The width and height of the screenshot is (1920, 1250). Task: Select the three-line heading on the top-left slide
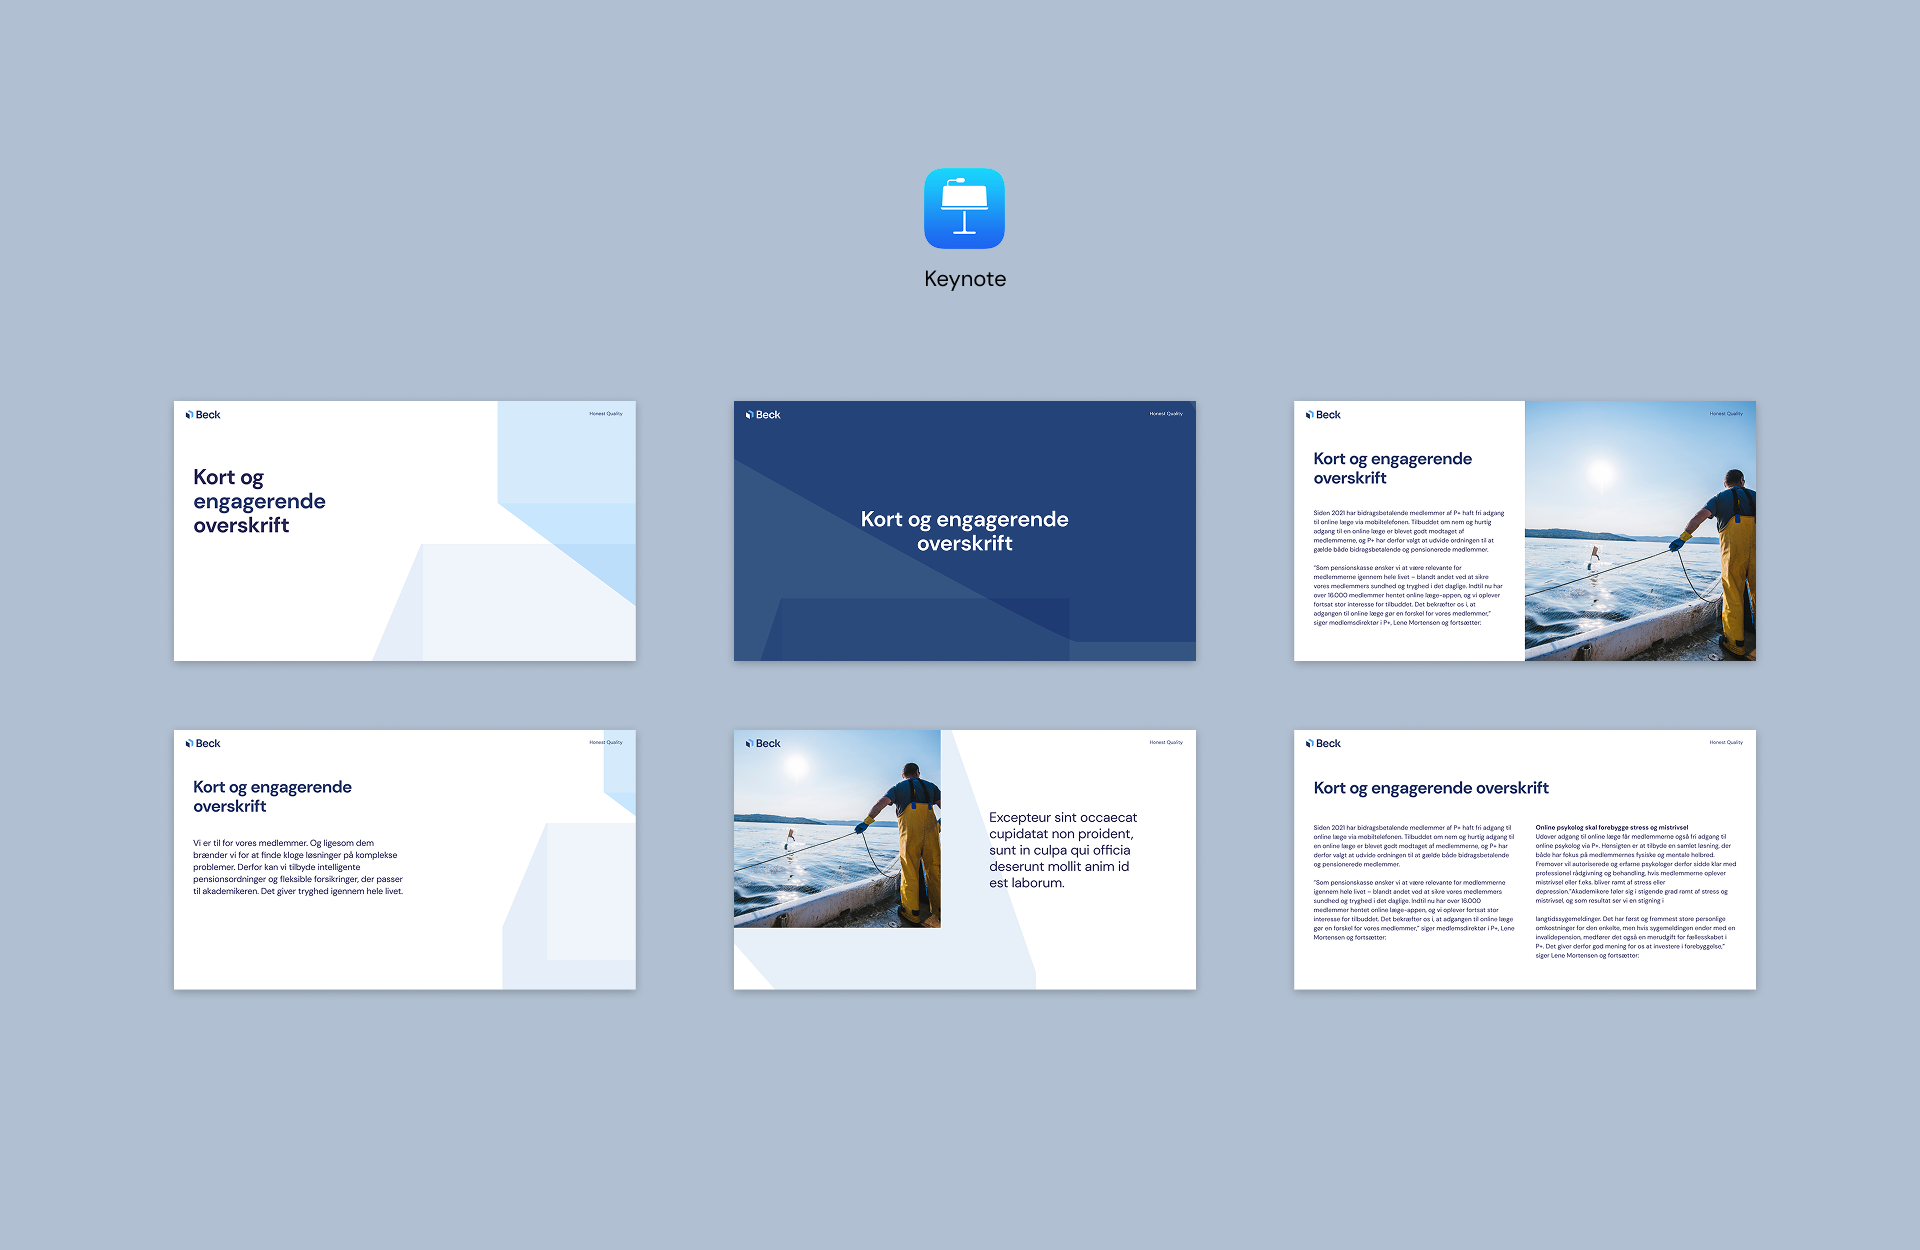coord(259,501)
